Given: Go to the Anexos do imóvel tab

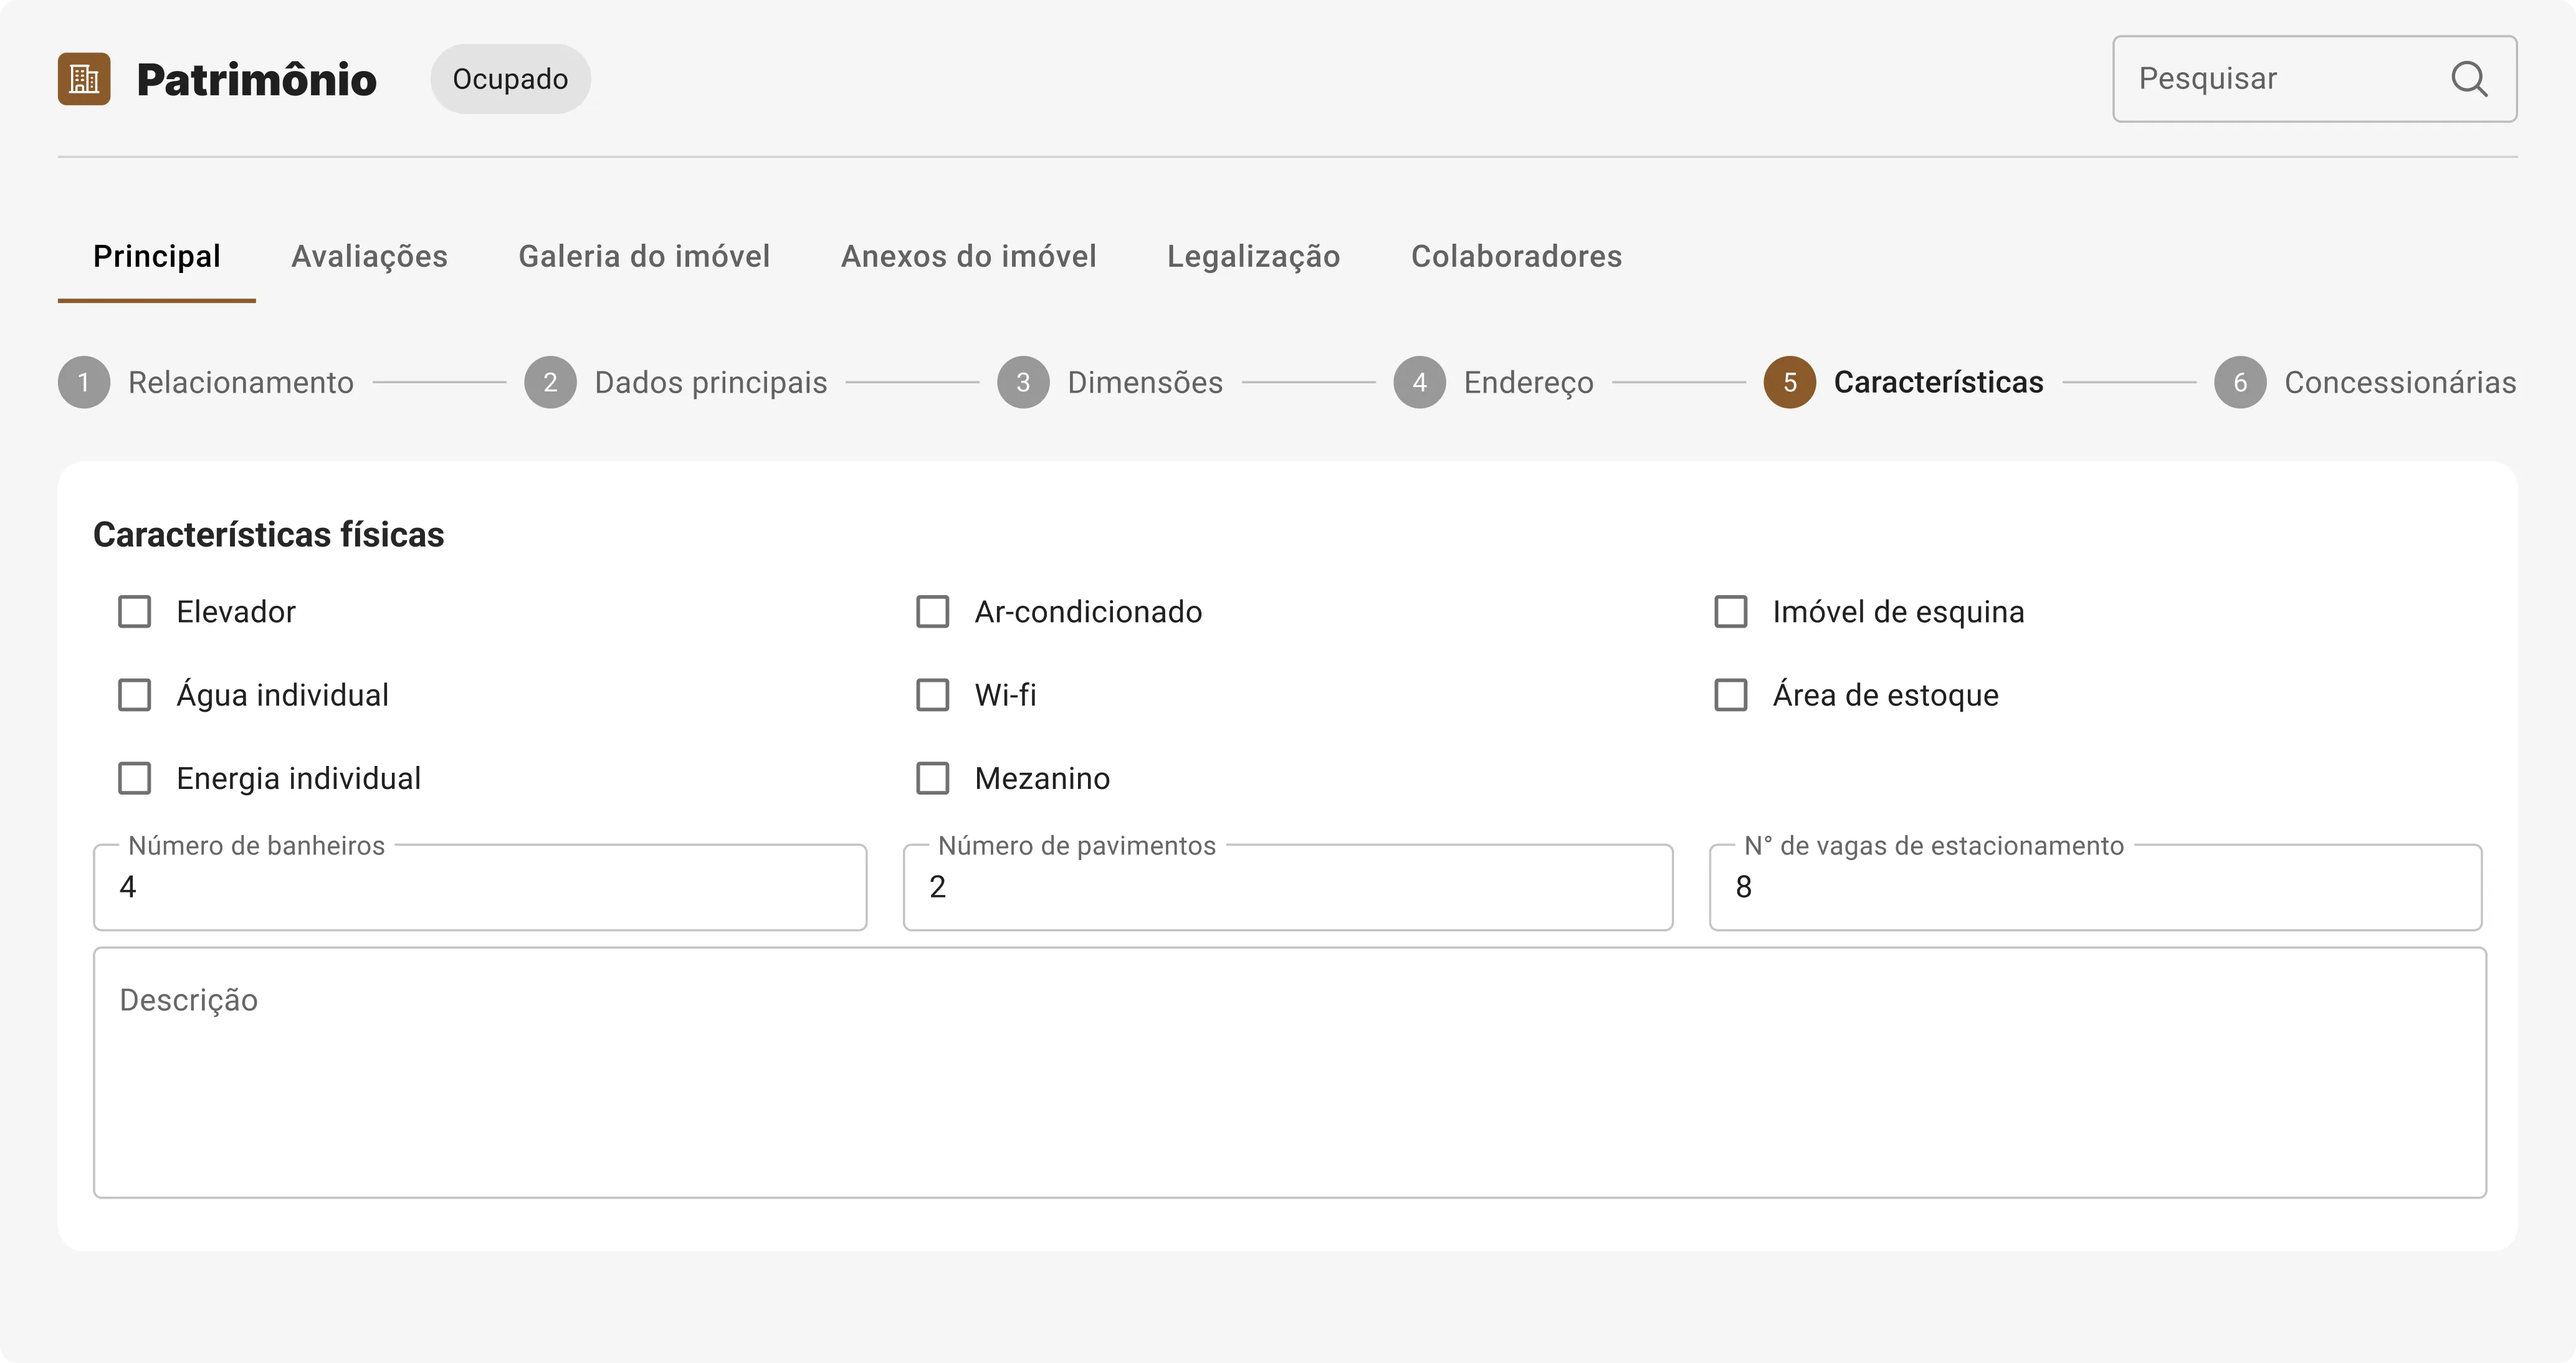Looking at the screenshot, I should (x=968, y=257).
